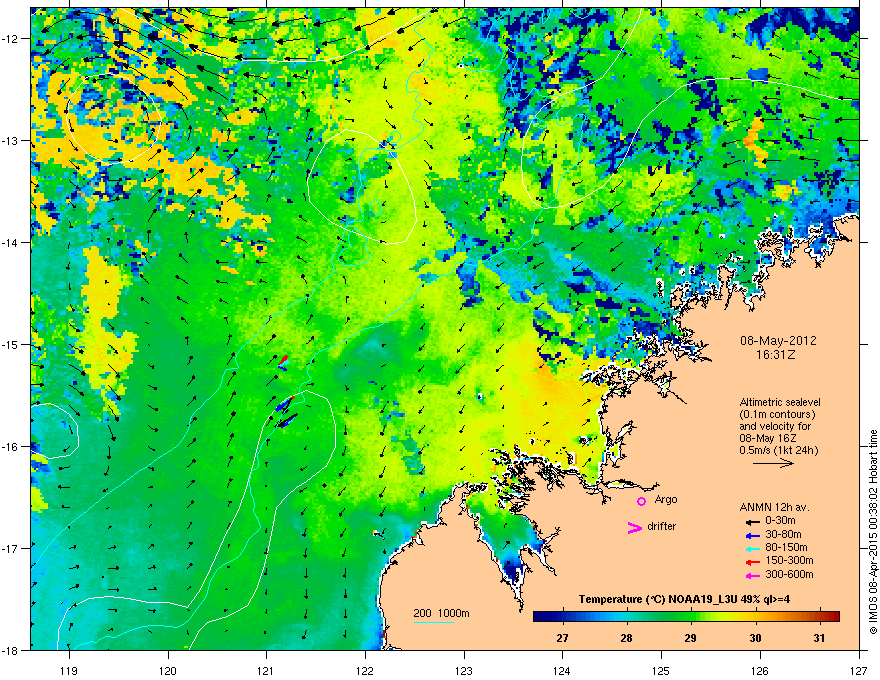The width and height of the screenshot is (880, 680).
Task: Click longitude label 126 on bottom axis
Action: (760, 670)
